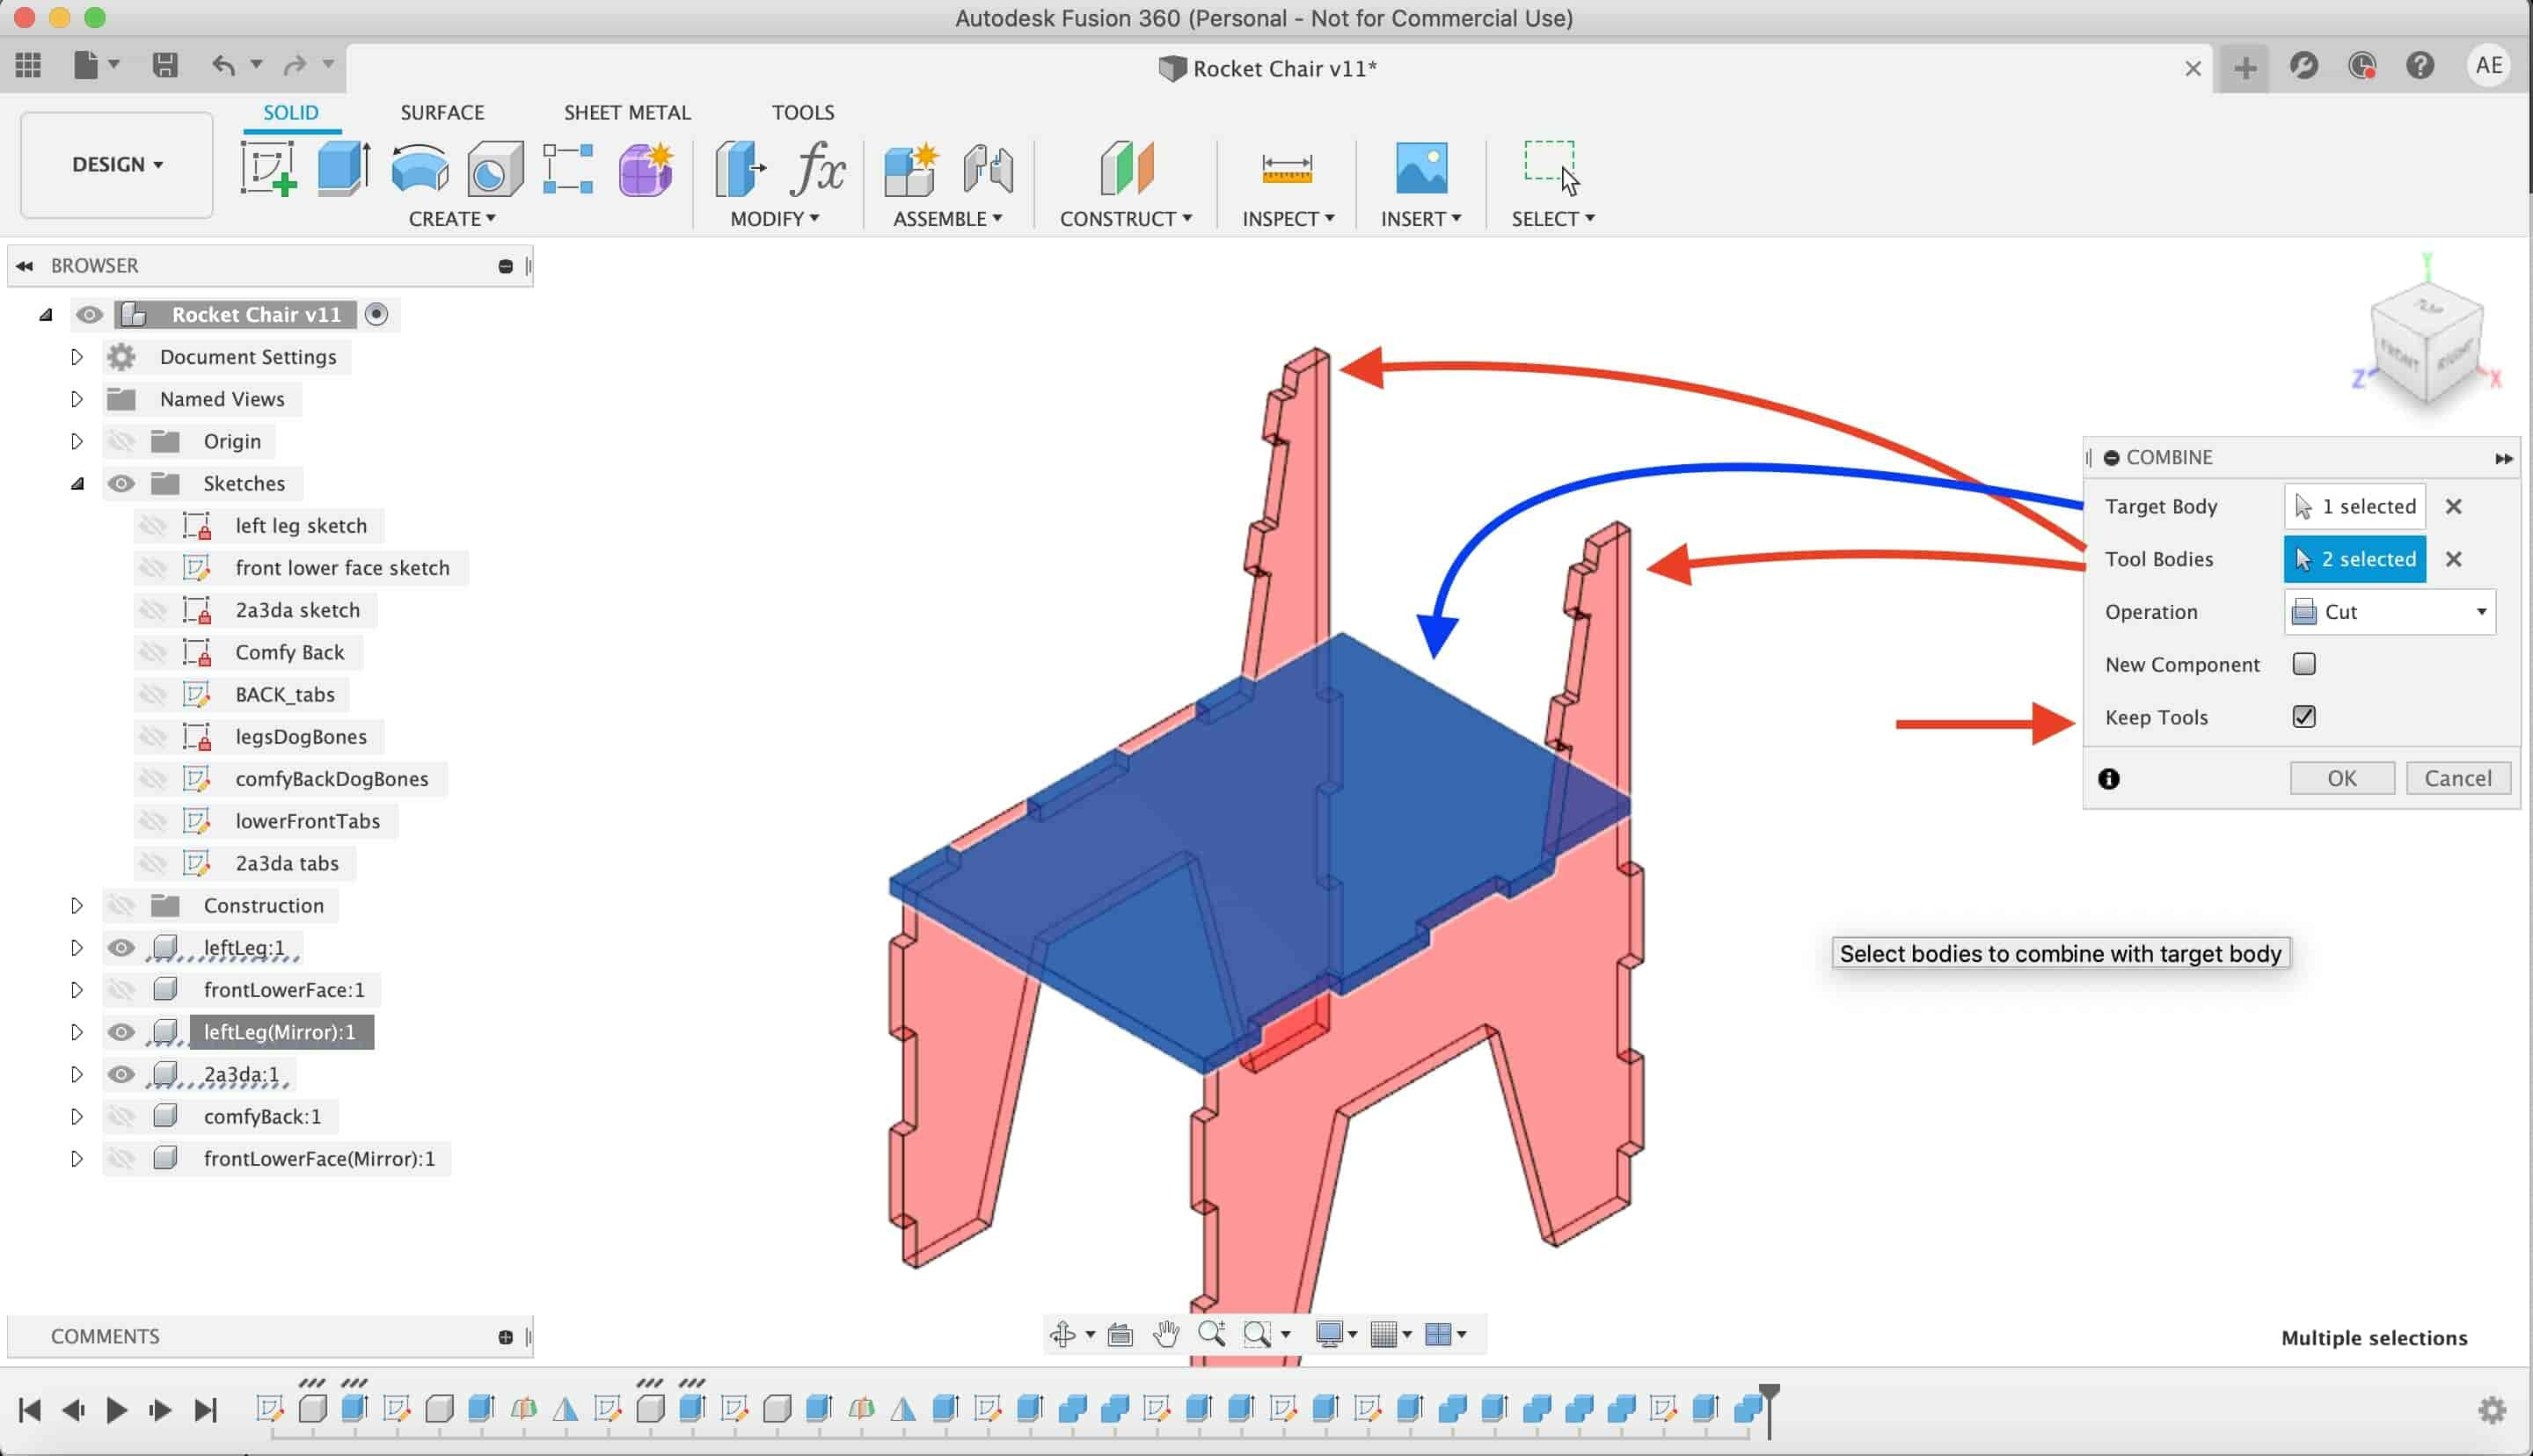The width and height of the screenshot is (2533, 1456).
Task: Show the comfyBack:1 component
Action: tap(121, 1116)
